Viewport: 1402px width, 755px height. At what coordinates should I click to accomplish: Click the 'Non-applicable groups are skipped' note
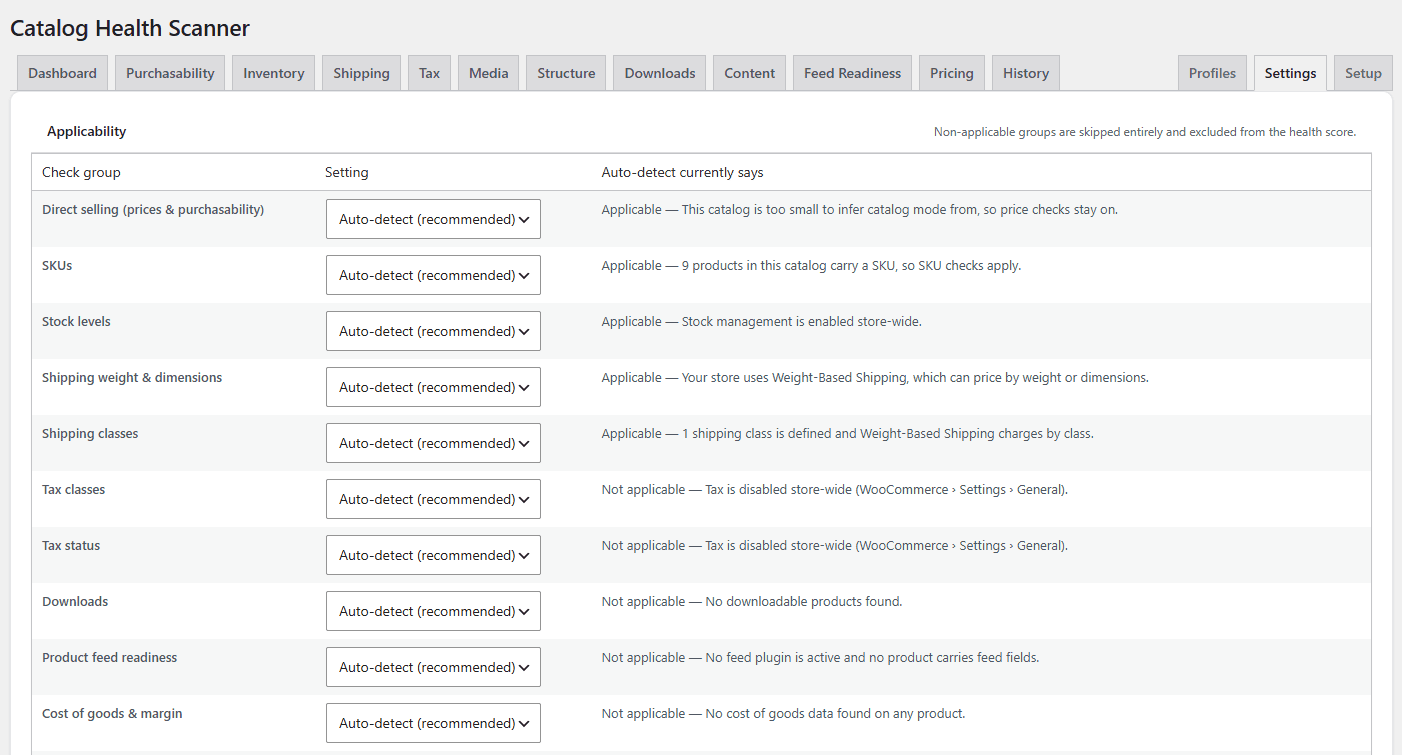coord(1145,132)
